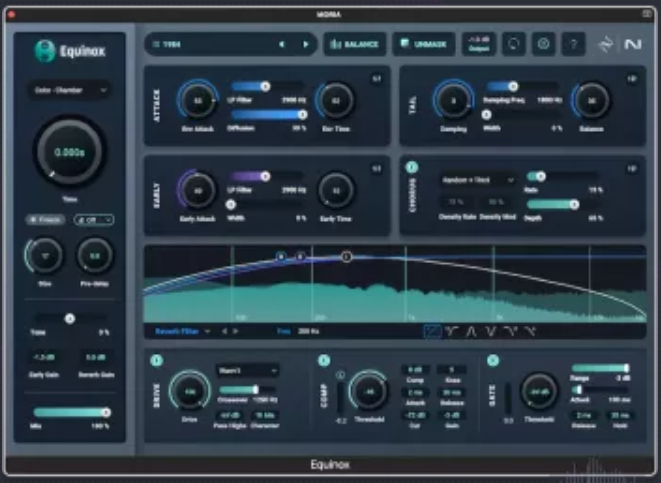Toggle the Chorus section power button
The height and width of the screenshot is (483, 661).
tap(412, 167)
